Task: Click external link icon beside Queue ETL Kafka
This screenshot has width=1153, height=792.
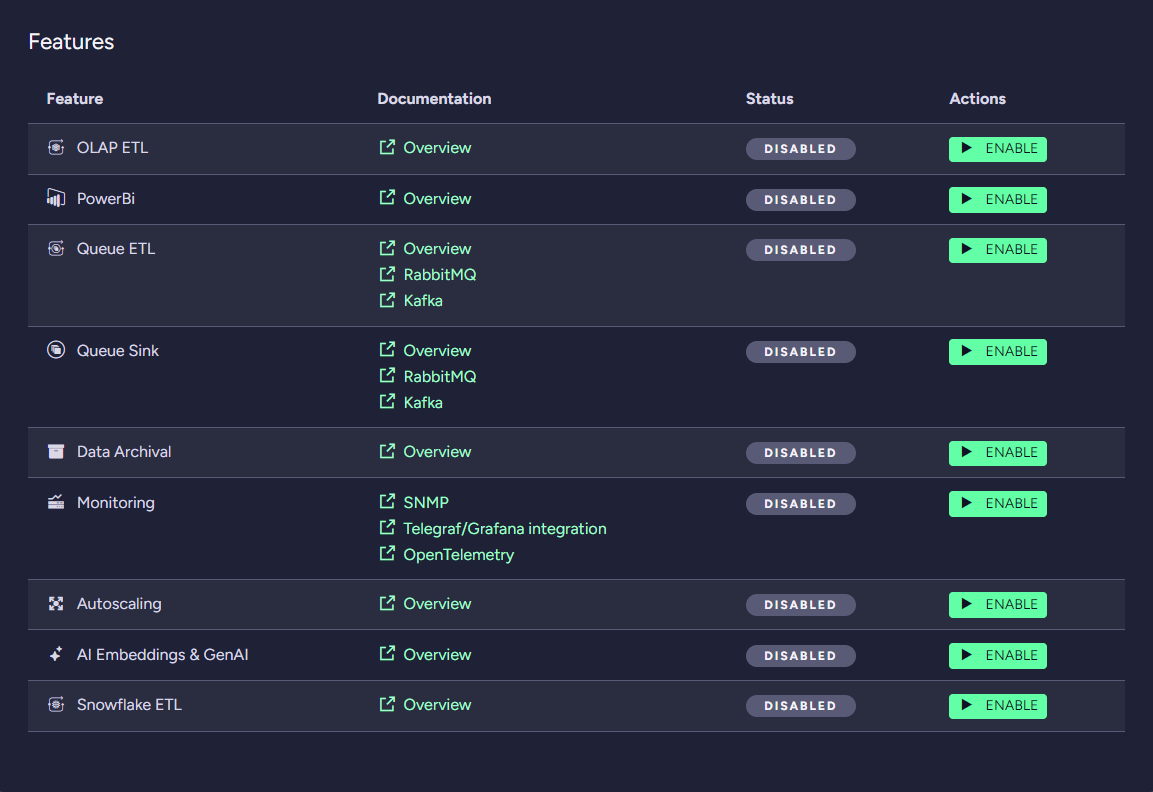Action: click(x=387, y=300)
